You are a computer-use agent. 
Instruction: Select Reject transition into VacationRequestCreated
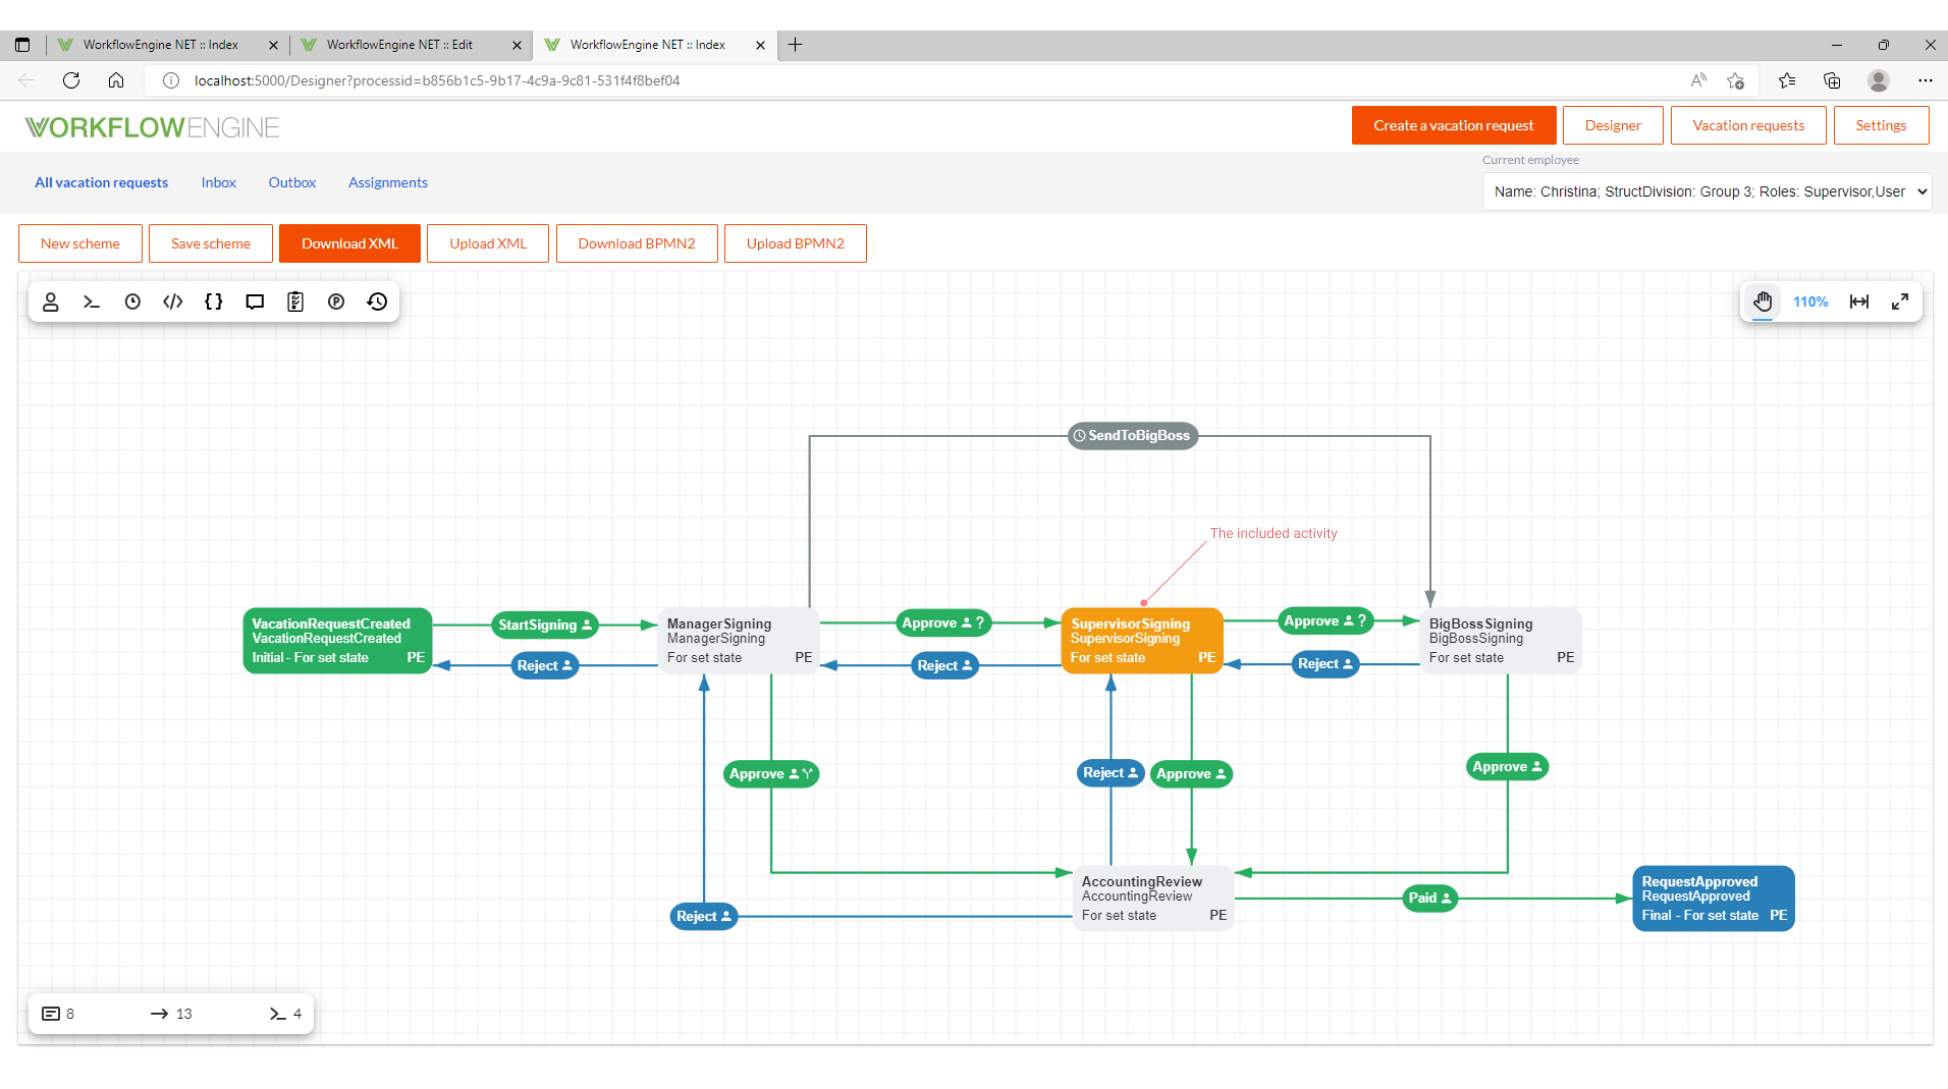(545, 666)
